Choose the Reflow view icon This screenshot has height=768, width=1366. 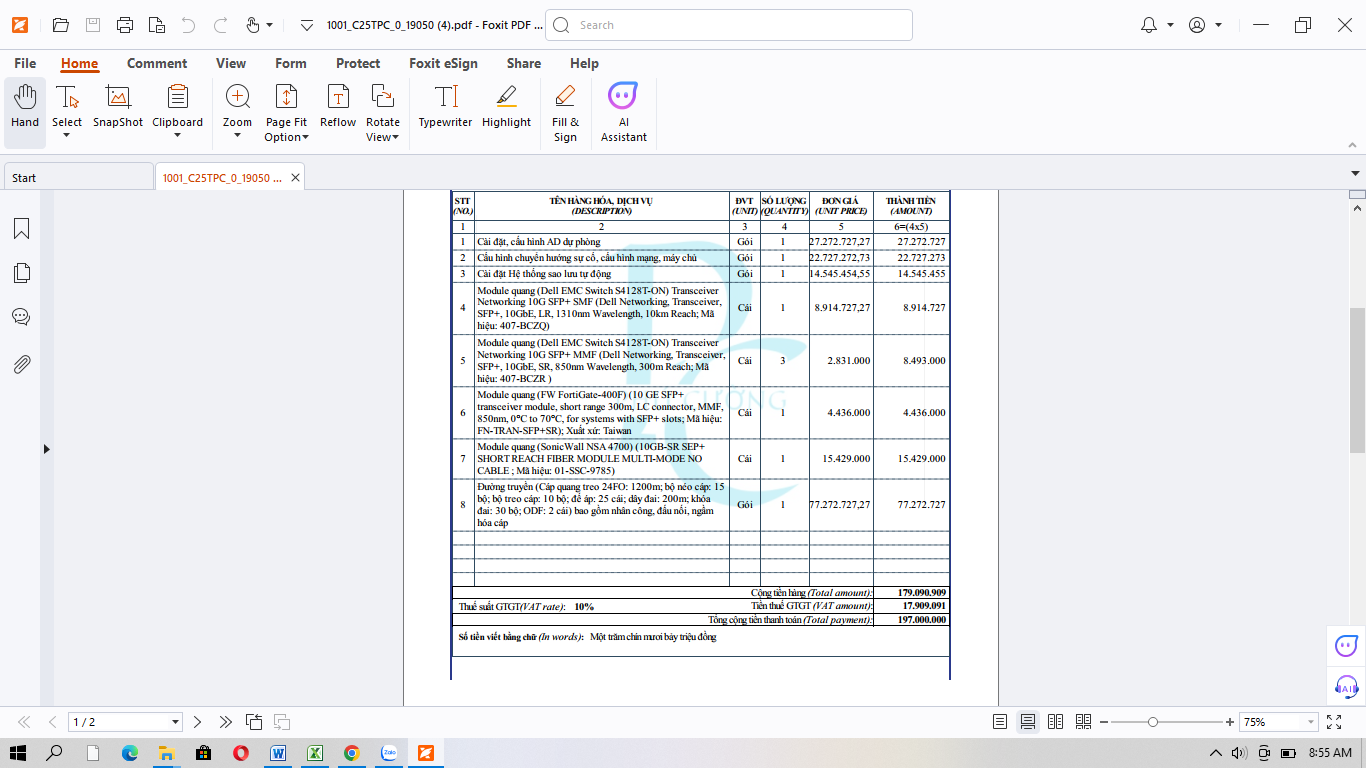338,107
